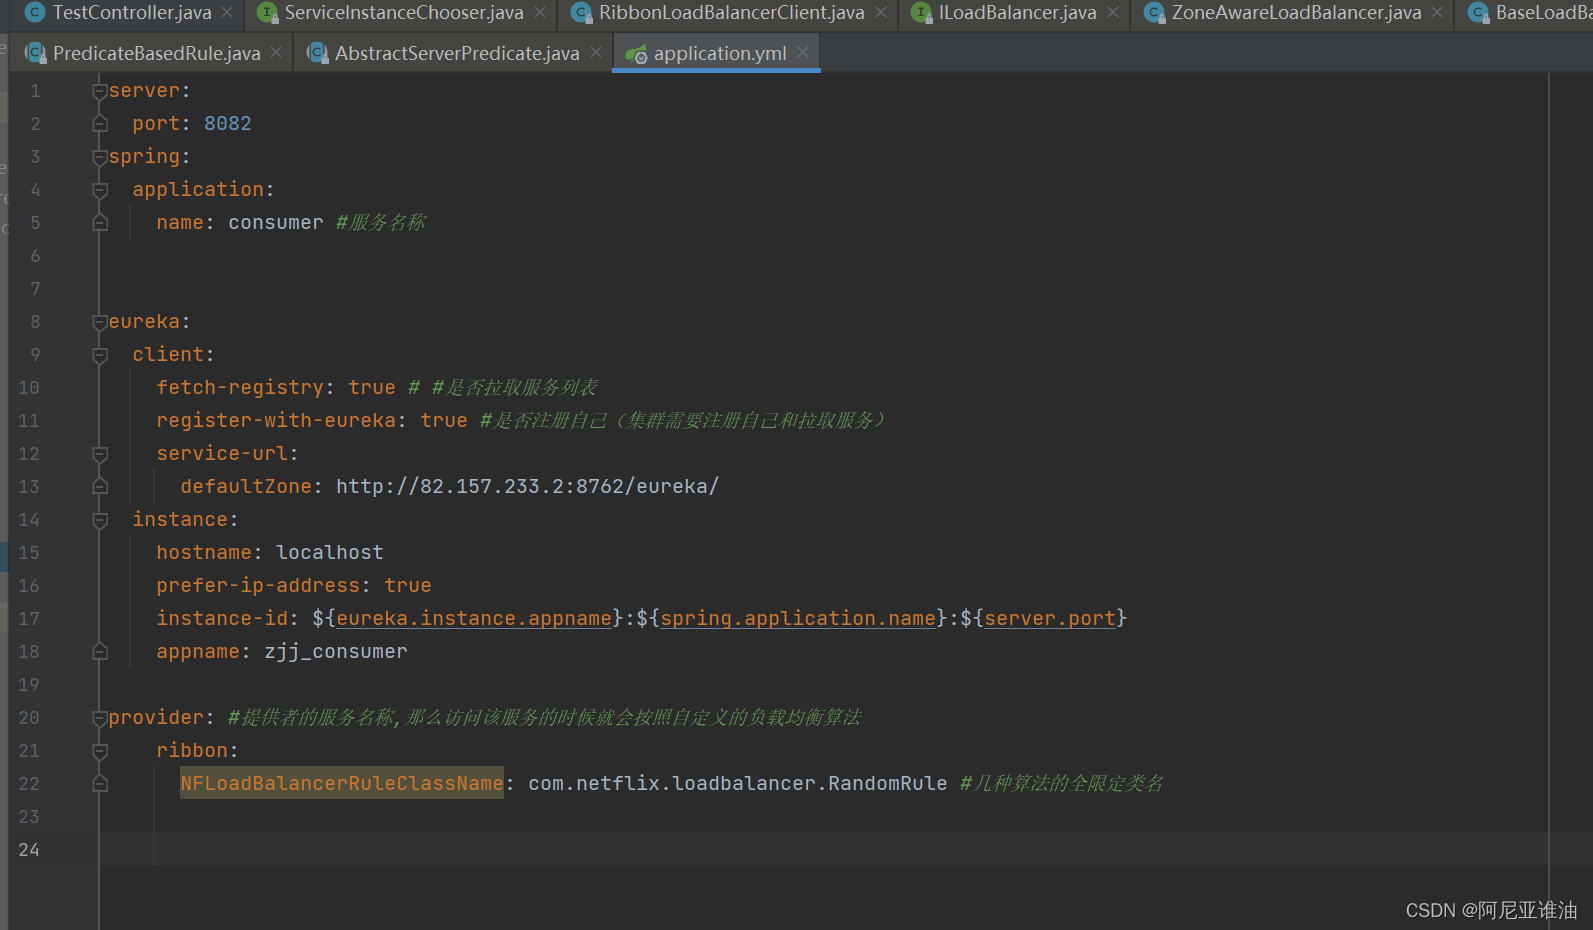Click the TestController.java class icon

(x=35, y=13)
